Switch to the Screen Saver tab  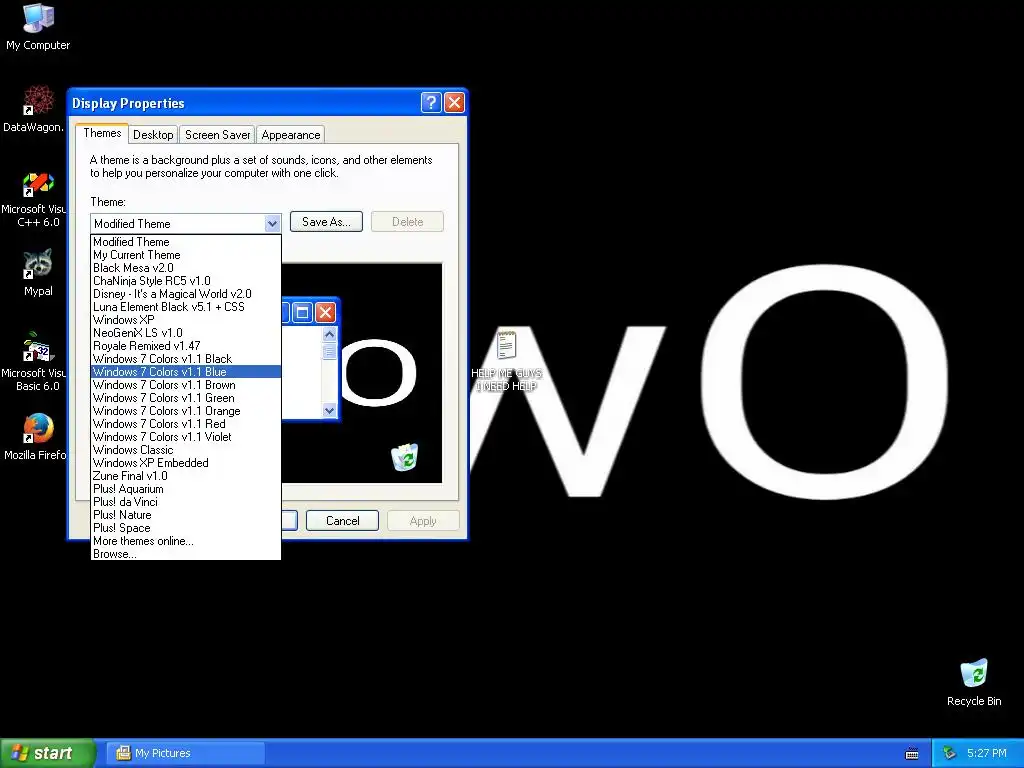(x=217, y=135)
